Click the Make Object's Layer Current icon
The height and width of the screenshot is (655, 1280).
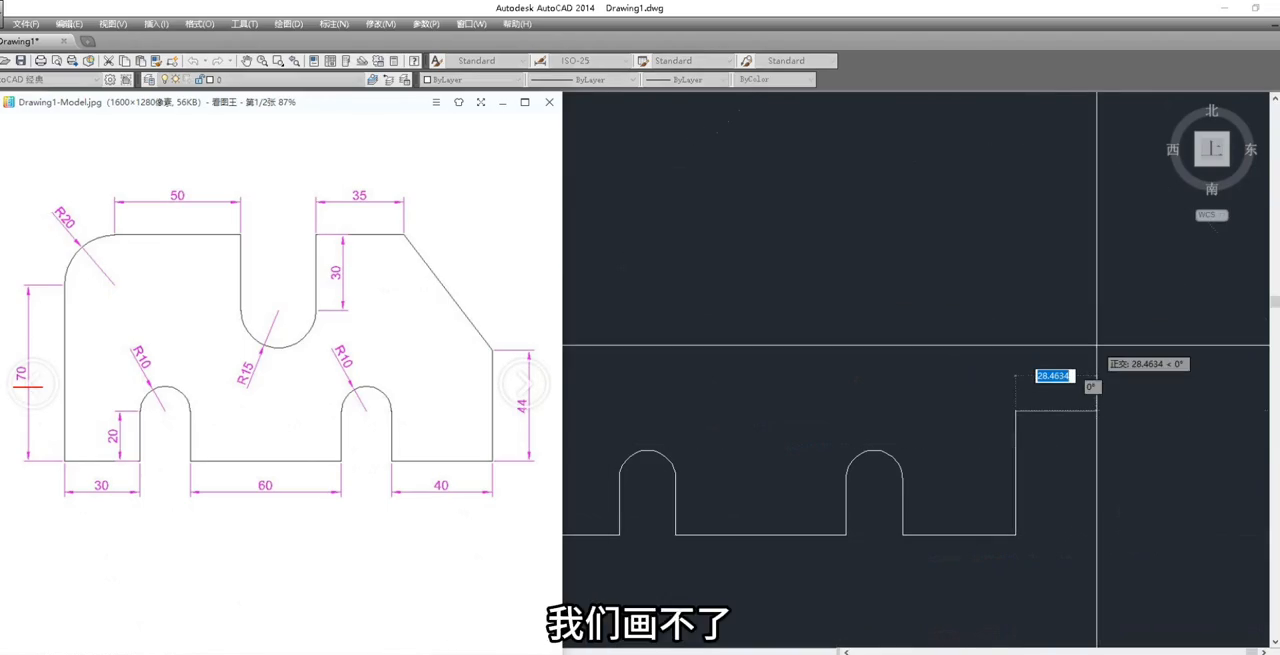pos(372,80)
